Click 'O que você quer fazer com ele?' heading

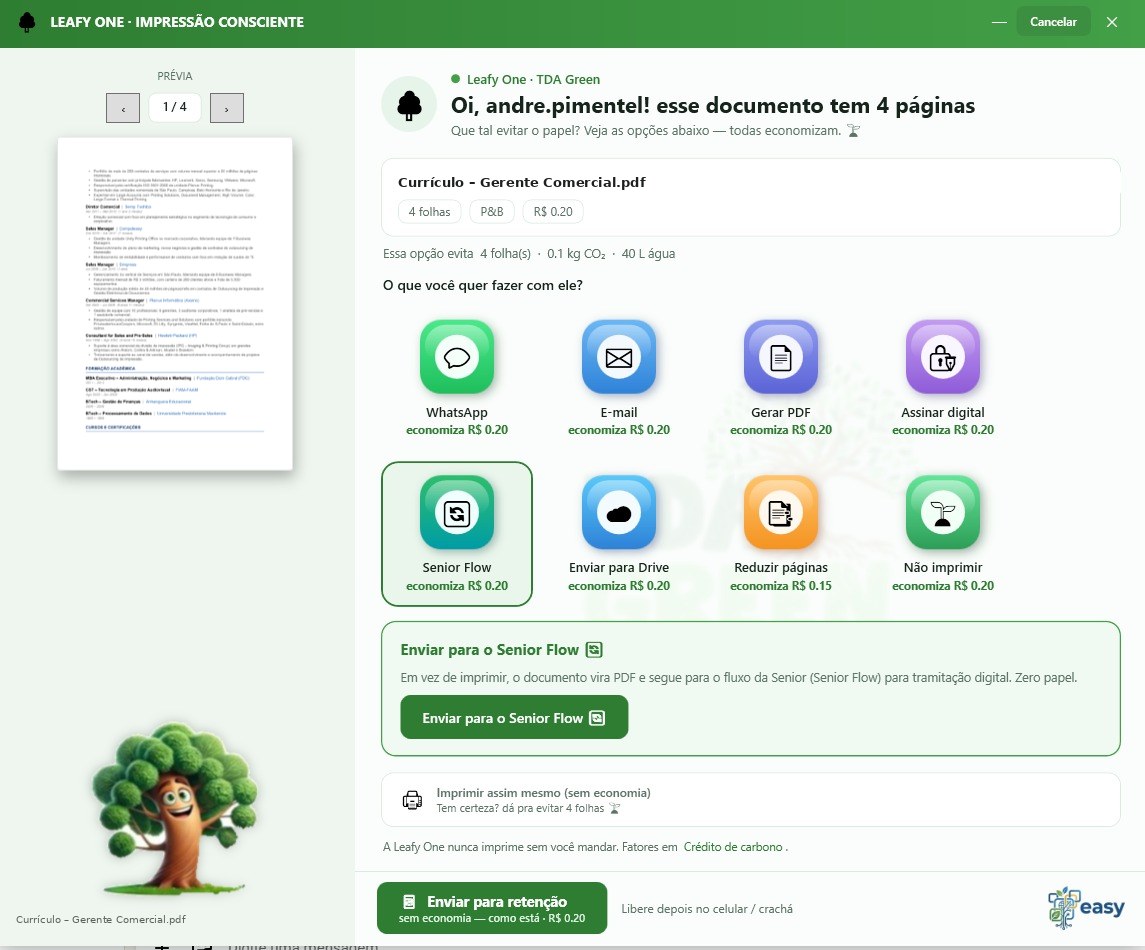coord(483,286)
